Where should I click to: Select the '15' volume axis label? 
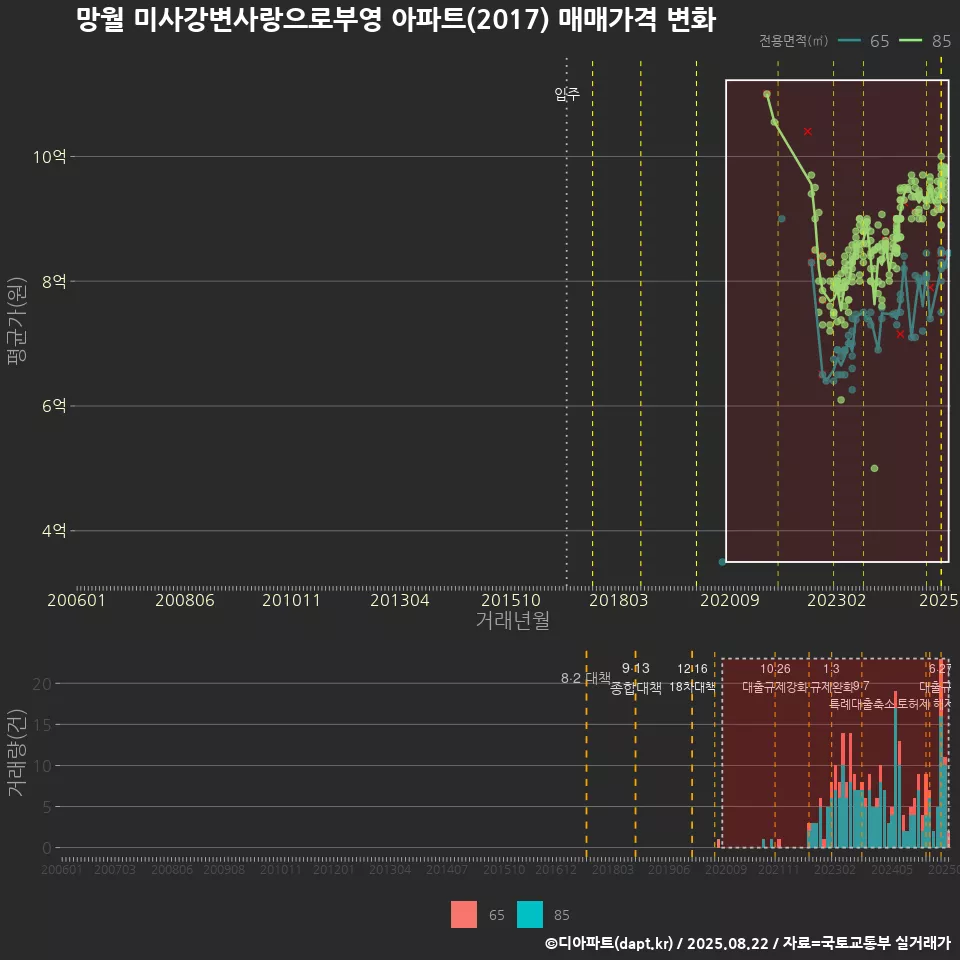[42, 725]
